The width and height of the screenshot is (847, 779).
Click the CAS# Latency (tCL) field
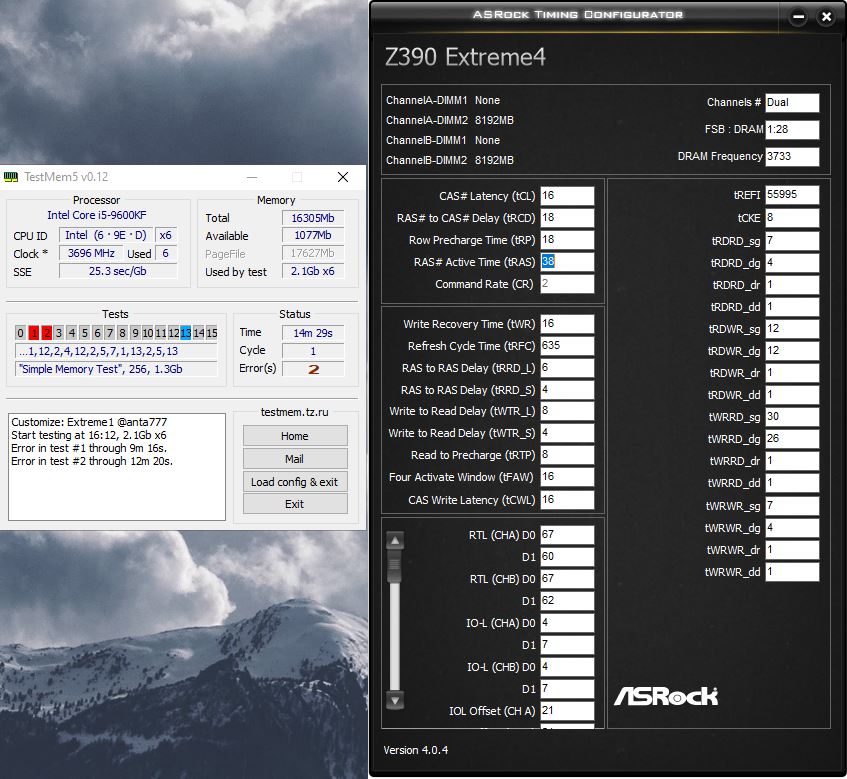point(567,196)
